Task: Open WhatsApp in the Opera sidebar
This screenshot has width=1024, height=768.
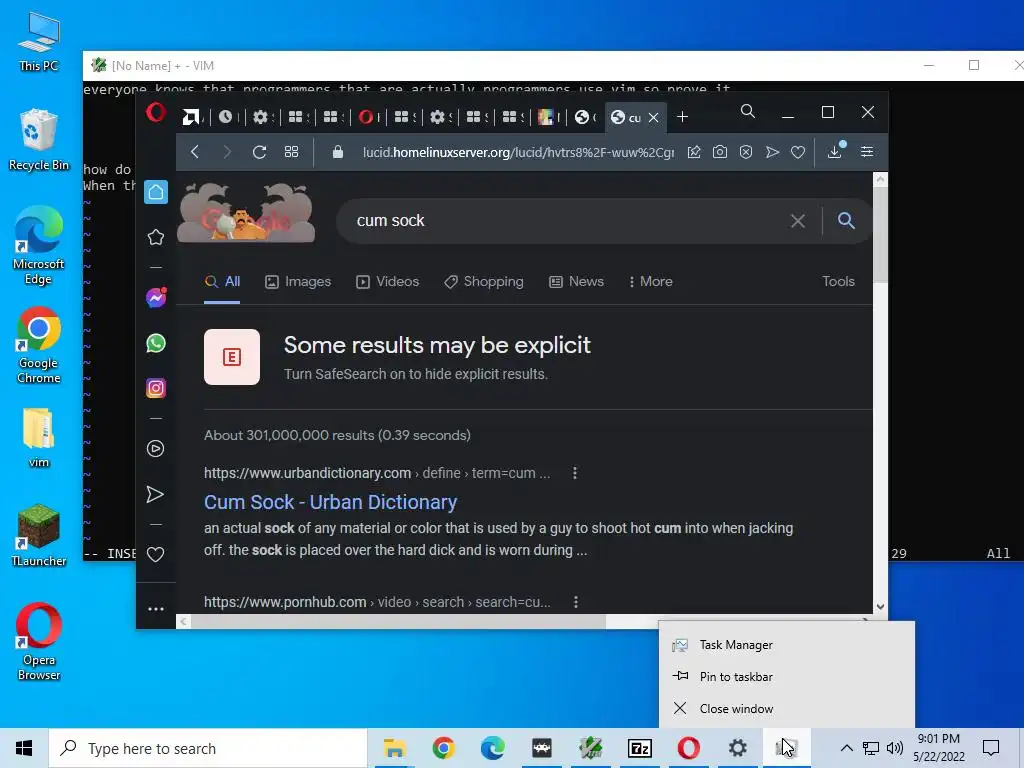Action: [155, 344]
